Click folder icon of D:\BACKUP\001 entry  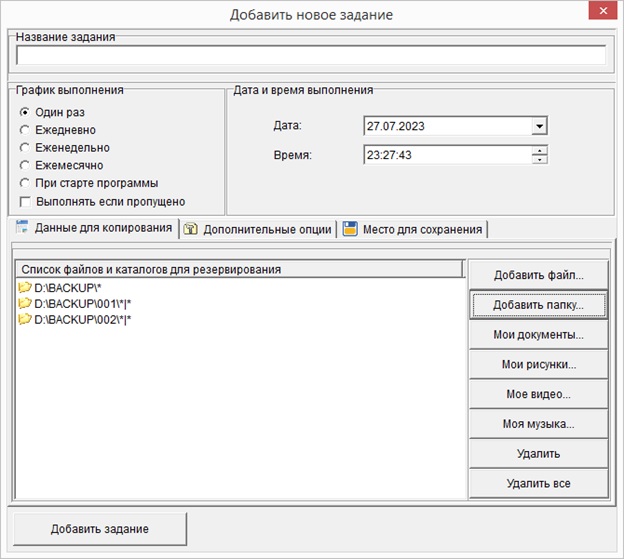[x=25, y=303]
